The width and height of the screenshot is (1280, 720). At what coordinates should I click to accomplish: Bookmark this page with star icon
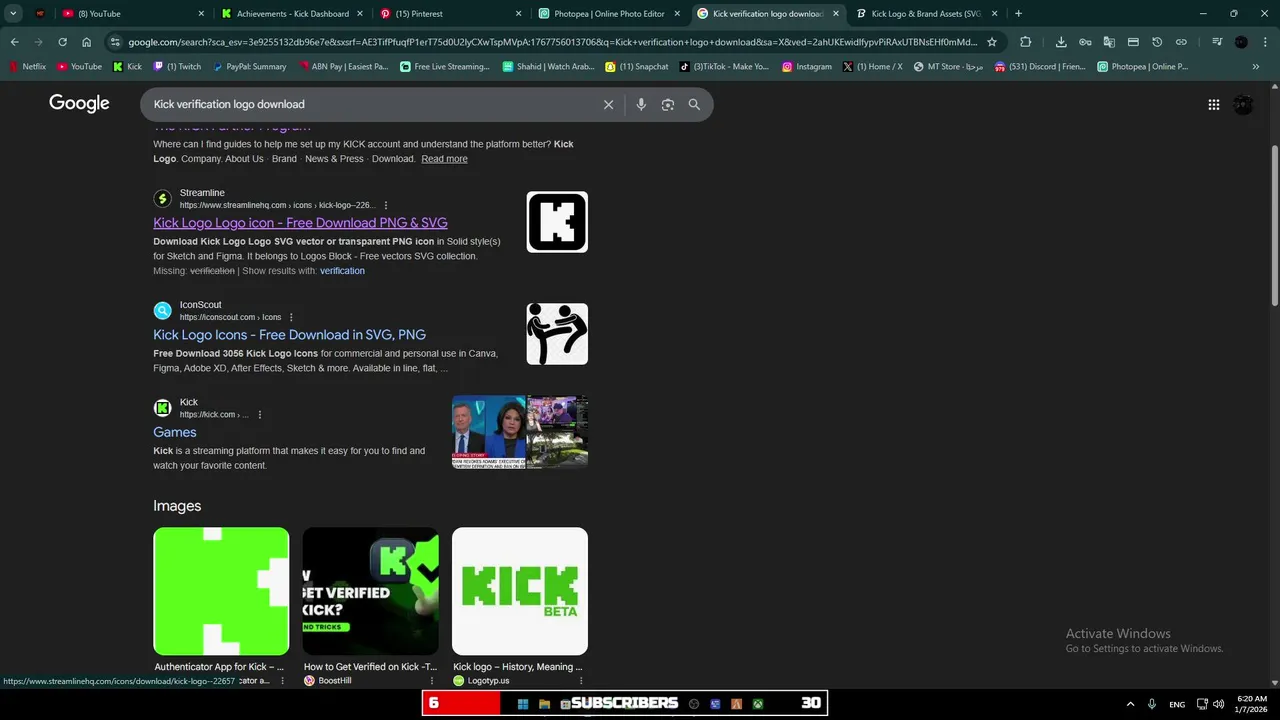[x=992, y=42]
